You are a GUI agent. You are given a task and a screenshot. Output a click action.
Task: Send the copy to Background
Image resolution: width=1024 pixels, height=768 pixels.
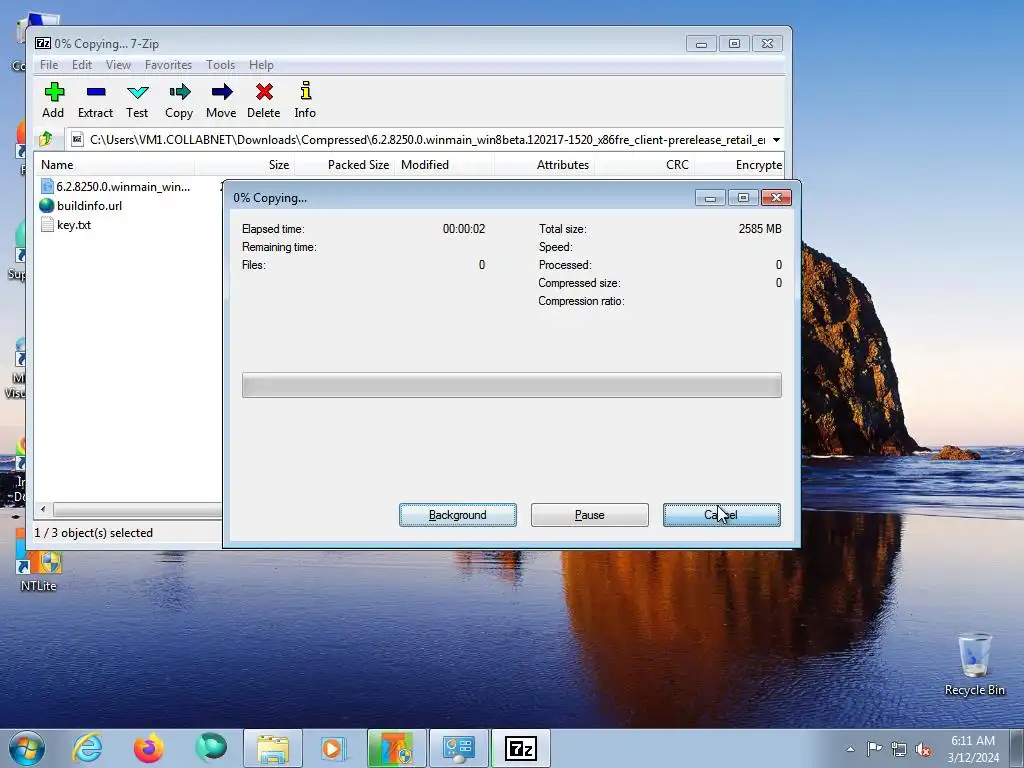(458, 515)
